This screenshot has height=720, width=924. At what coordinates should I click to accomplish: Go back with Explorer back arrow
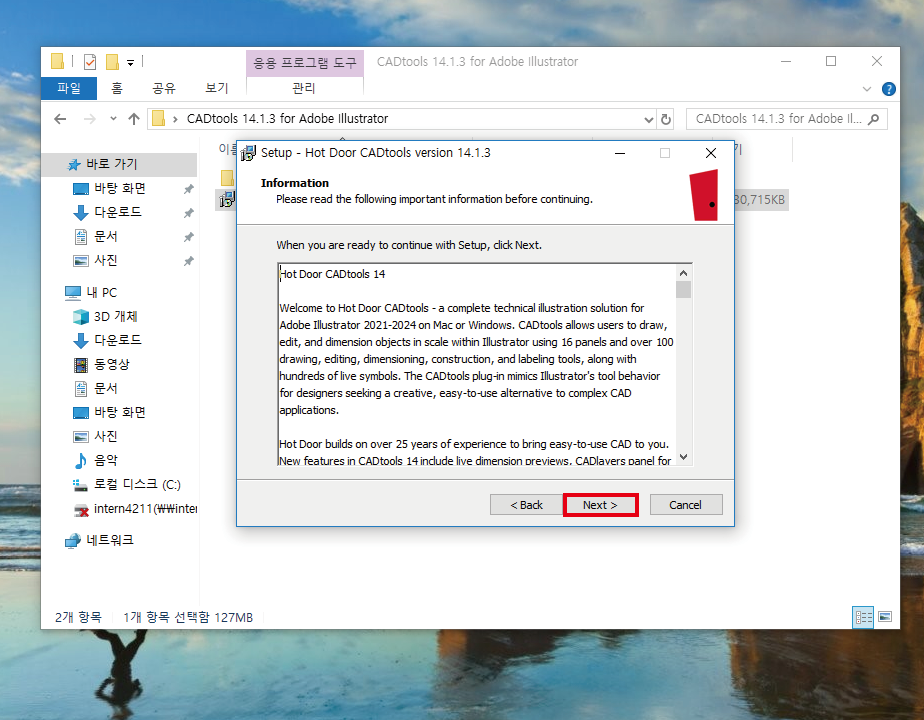[x=60, y=119]
